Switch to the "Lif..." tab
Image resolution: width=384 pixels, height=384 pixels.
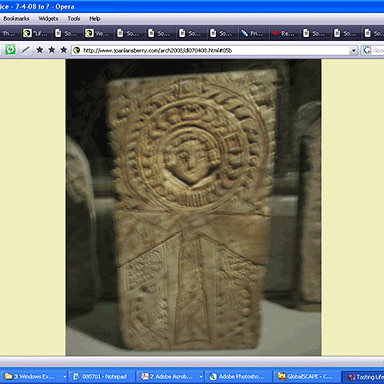coord(36,33)
